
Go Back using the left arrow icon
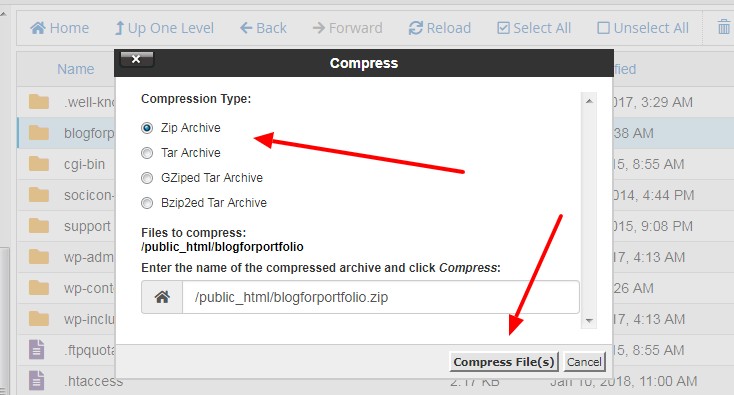pos(246,28)
